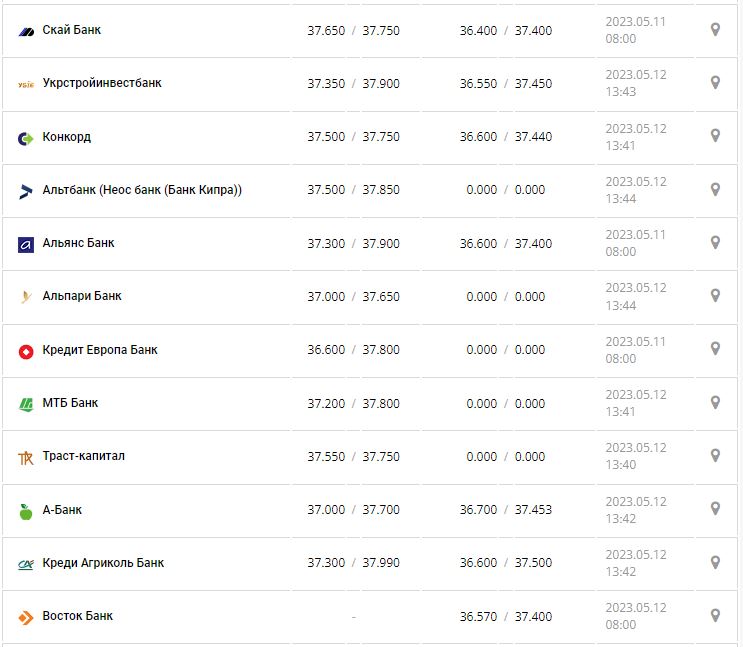Click the Траст-капитал bank name

[x=84, y=456]
